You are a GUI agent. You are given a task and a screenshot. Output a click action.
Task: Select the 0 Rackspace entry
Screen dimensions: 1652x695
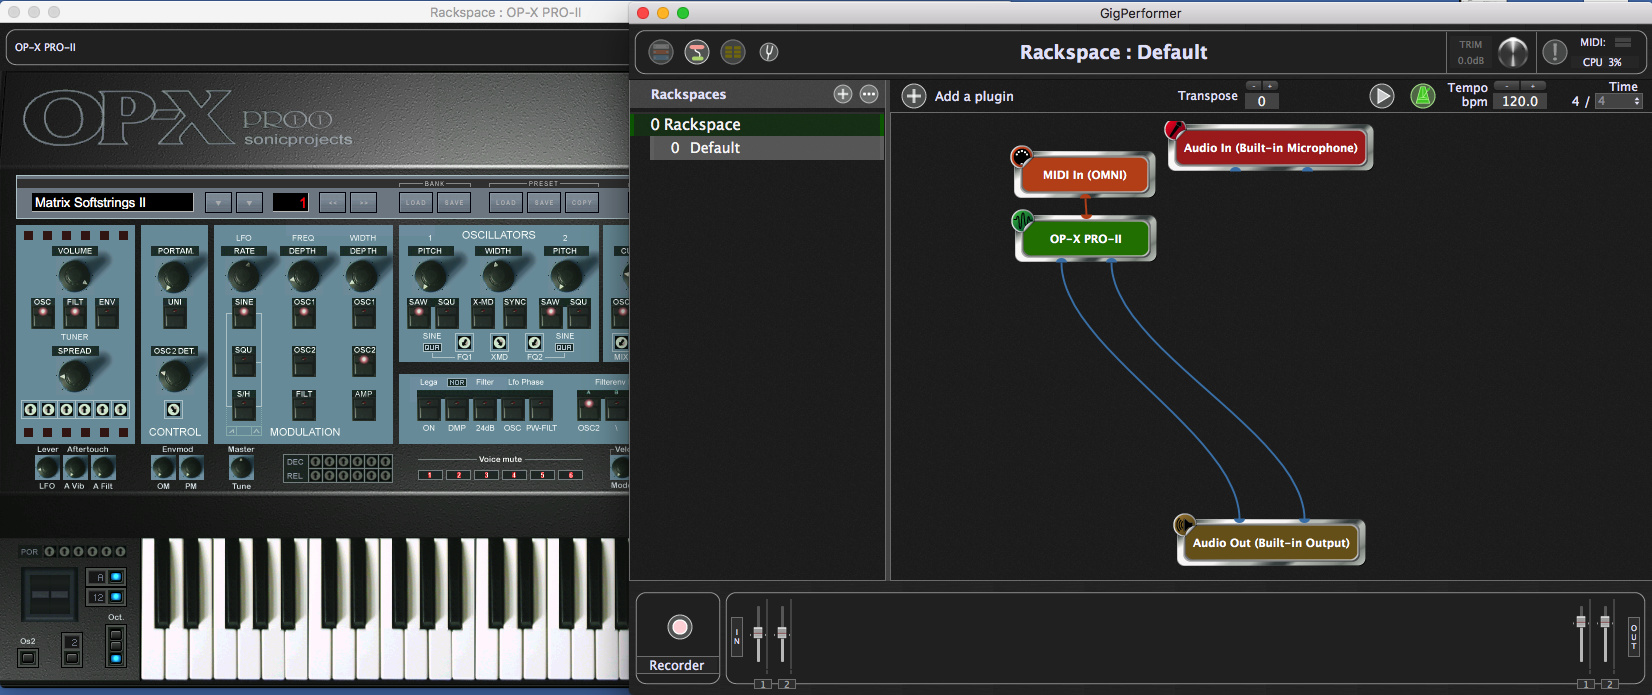pos(701,124)
